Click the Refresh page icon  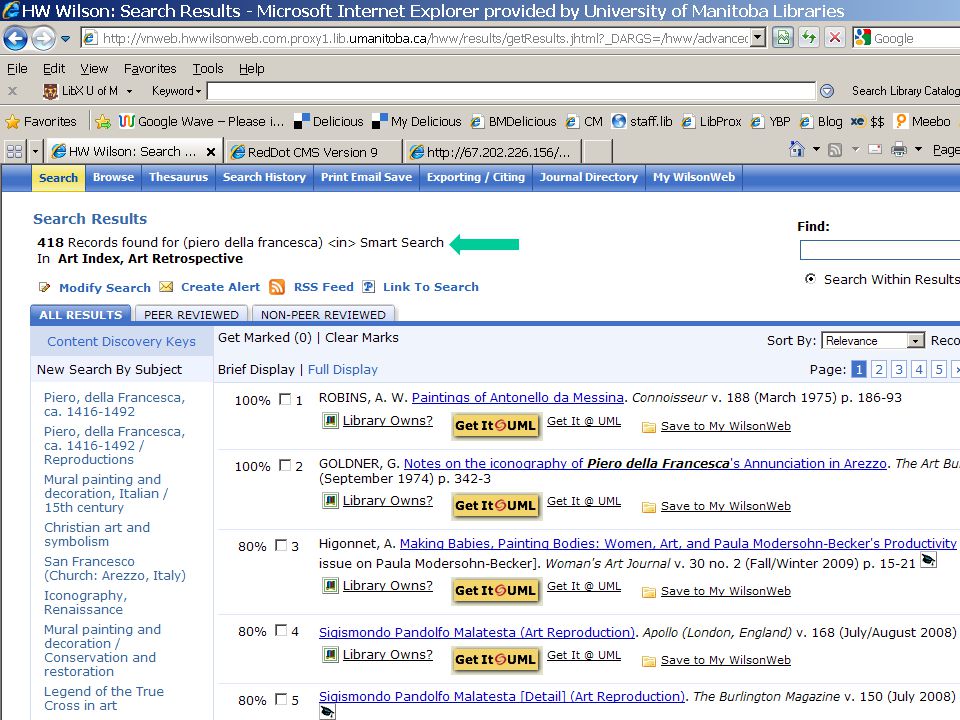tap(809, 38)
